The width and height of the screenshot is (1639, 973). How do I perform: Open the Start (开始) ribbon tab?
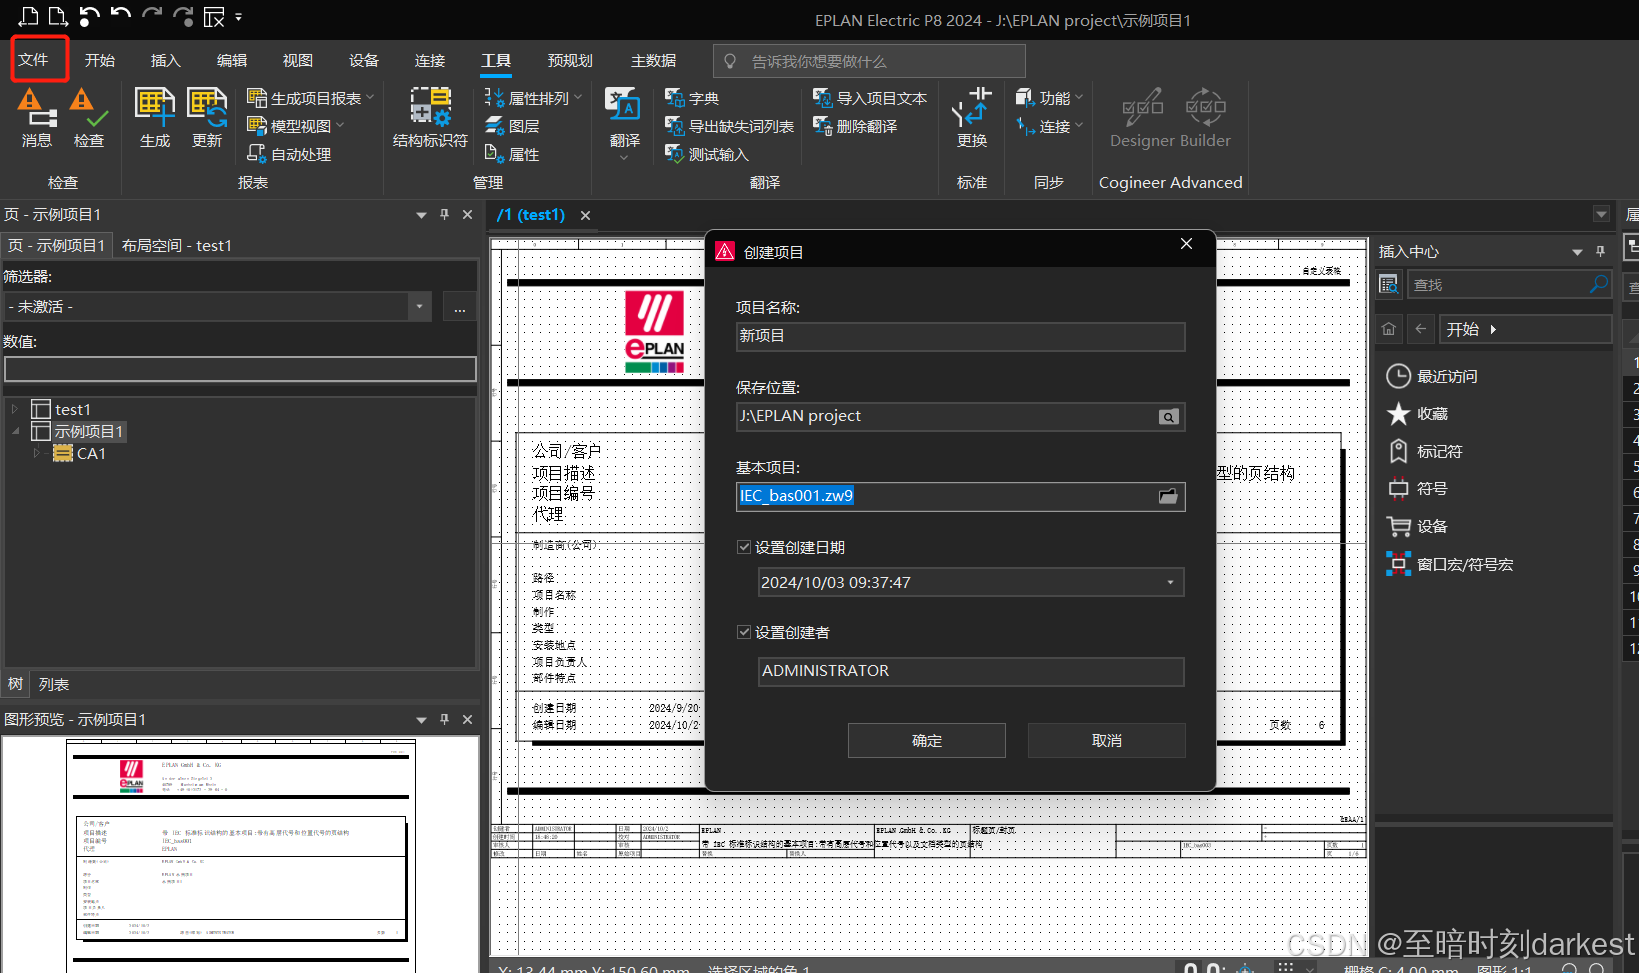coord(100,60)
